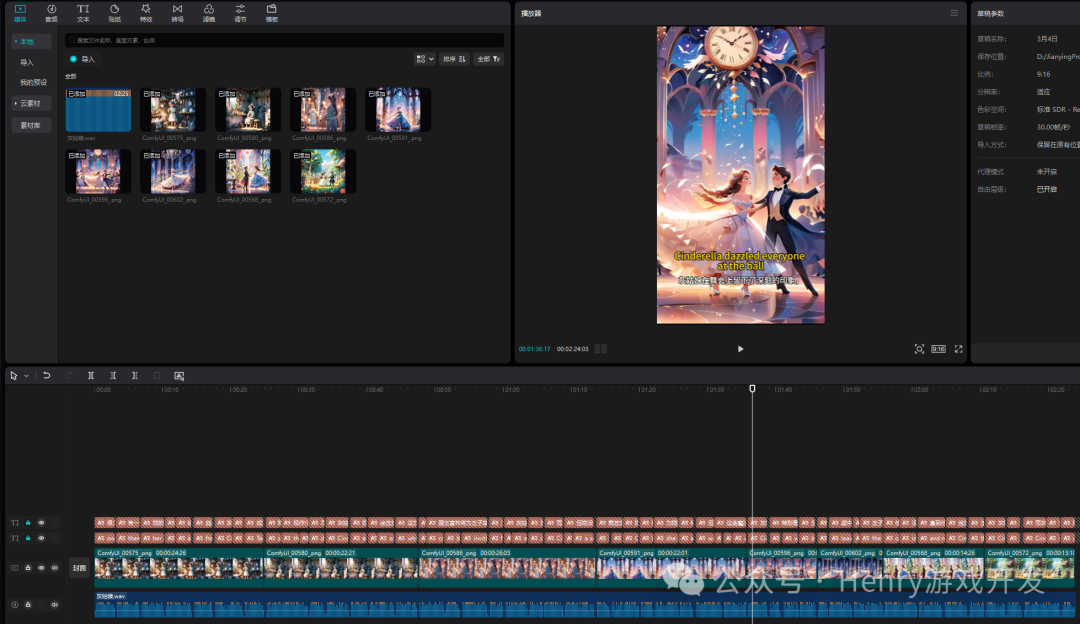This screenshot has height=624, width=1080.
Task: Redo the last undone action
Action: coord(69,375)
